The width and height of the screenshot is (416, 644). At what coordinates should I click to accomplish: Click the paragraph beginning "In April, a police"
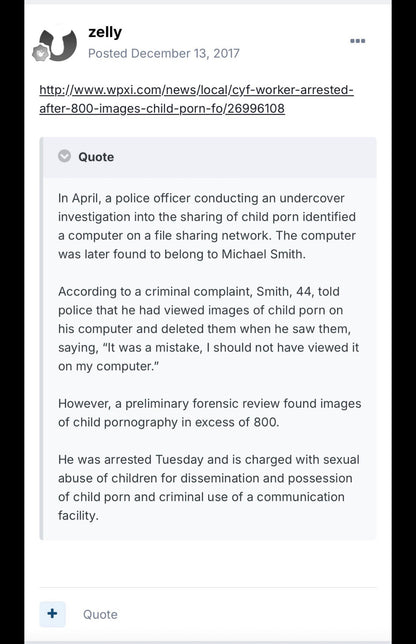pos(207,226)
